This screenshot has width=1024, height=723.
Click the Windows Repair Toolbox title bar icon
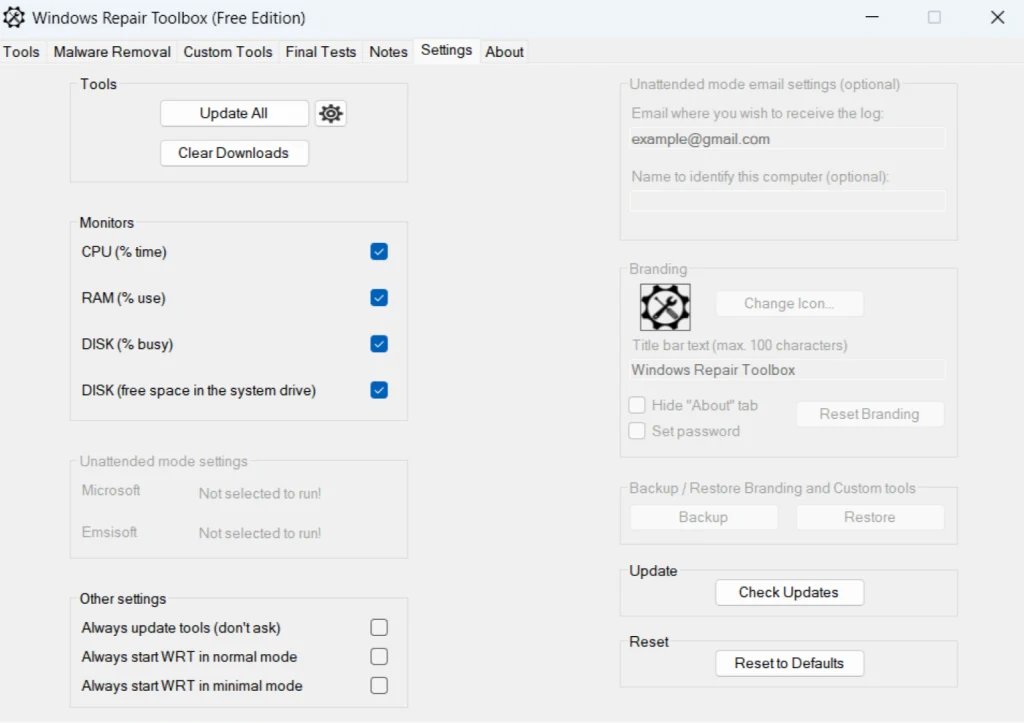(13, 17)
